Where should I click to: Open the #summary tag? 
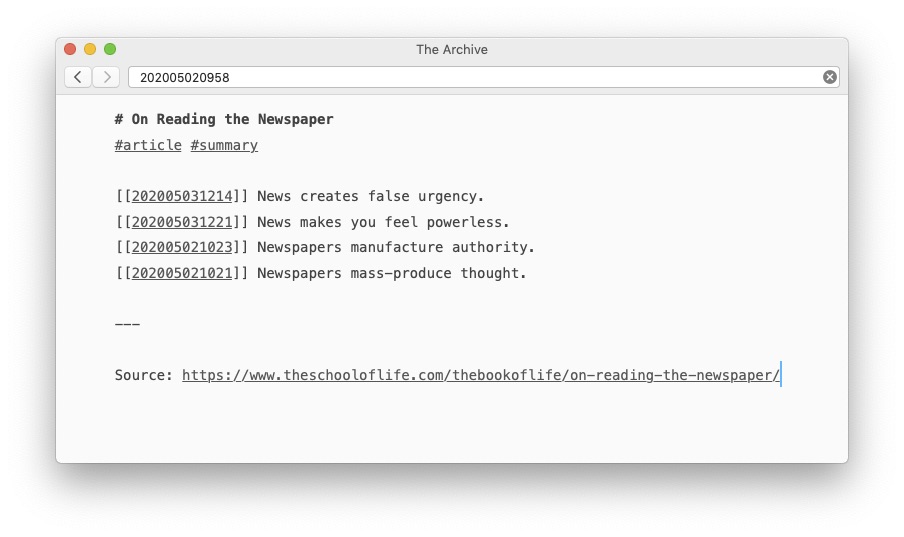[x=224, y=145]
